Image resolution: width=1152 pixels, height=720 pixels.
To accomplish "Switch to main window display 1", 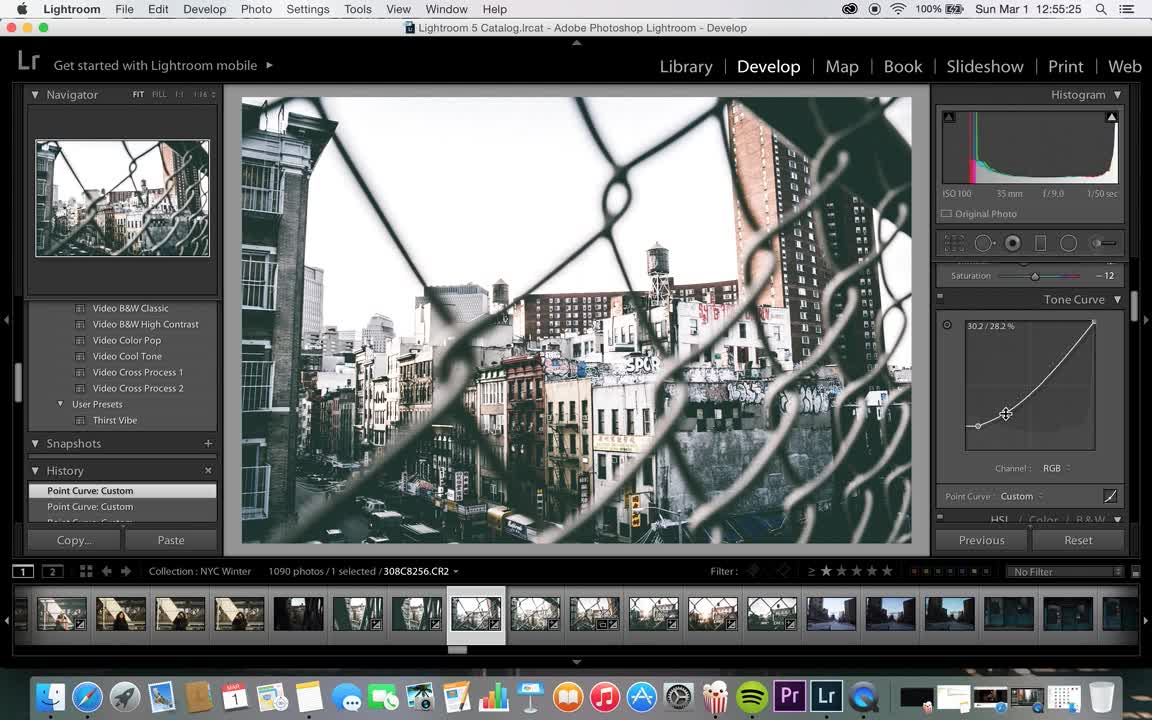I will (23, 571).
